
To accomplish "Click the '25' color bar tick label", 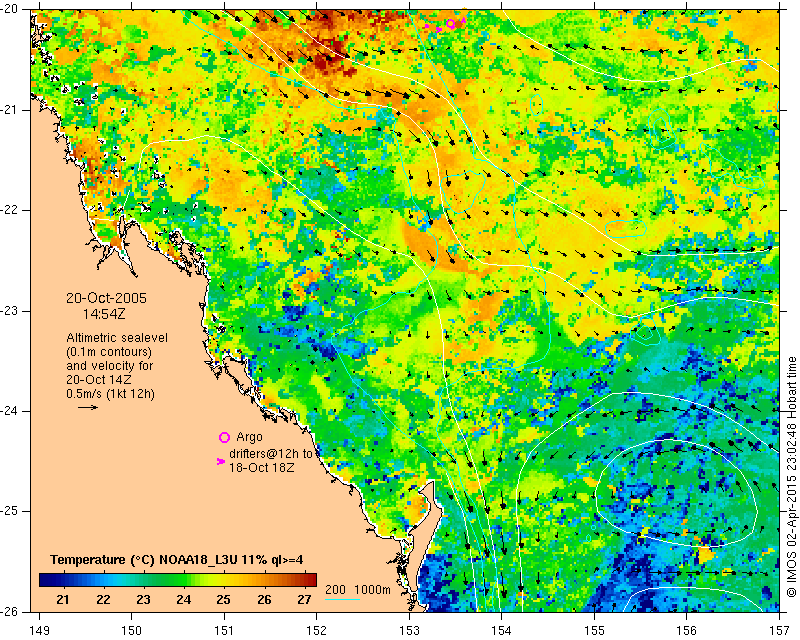I will pyautogui.click(x=223, y=599).
